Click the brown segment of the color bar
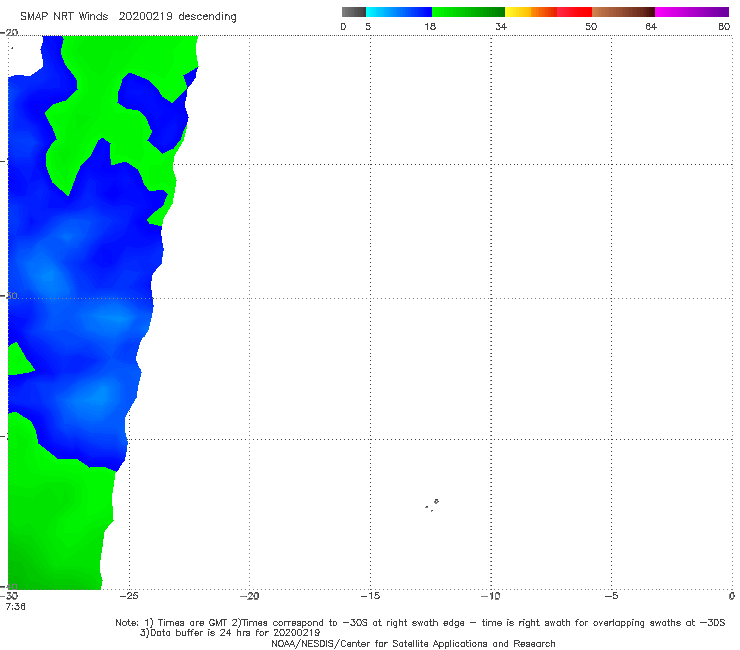The height and width of the screenshot is (650, 740). (x=623, y=12)
